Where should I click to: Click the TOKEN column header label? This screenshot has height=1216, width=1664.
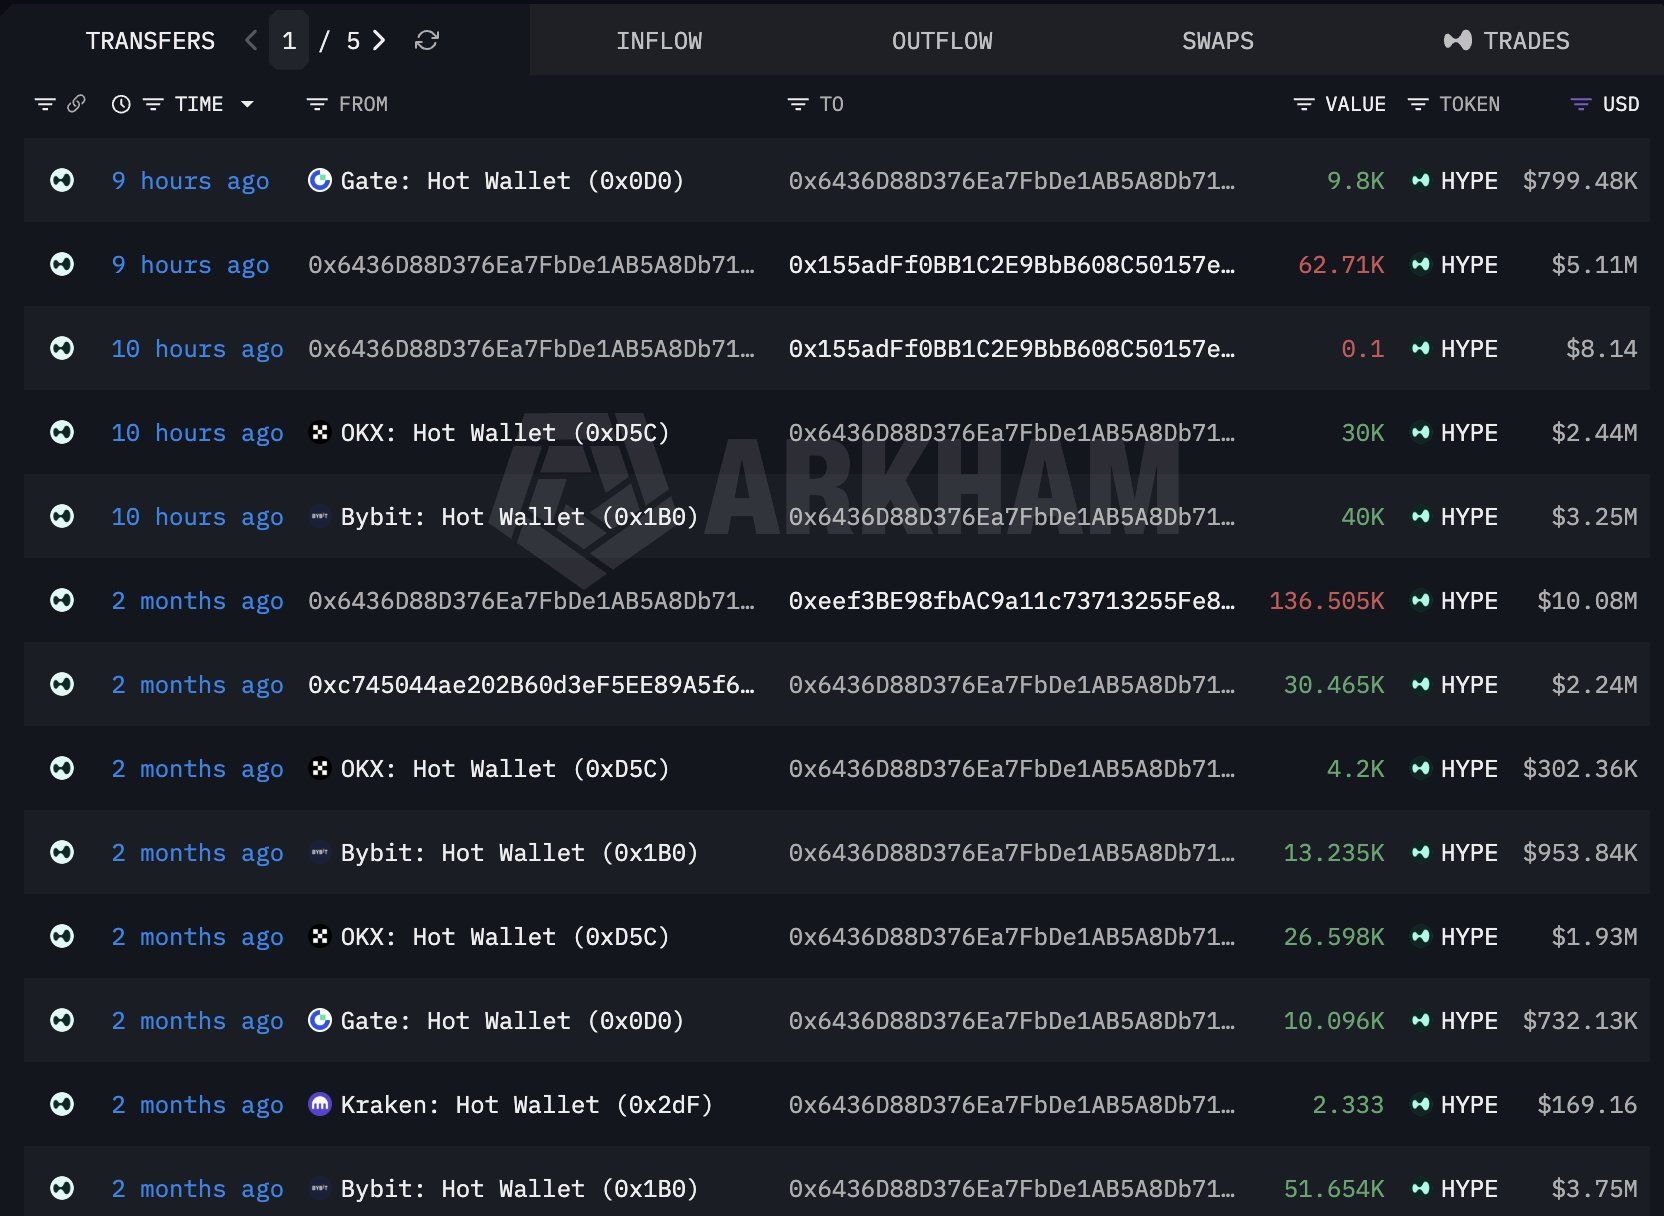click(x=1469, y=104)
